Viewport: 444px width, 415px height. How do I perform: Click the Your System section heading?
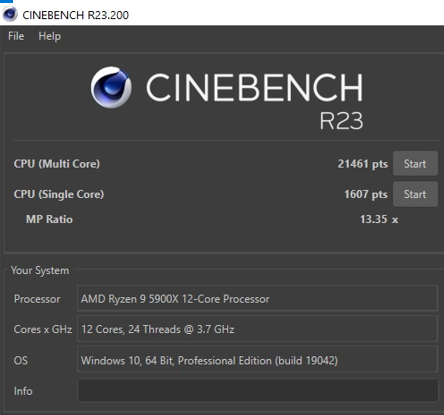click(x=40, y=270)
